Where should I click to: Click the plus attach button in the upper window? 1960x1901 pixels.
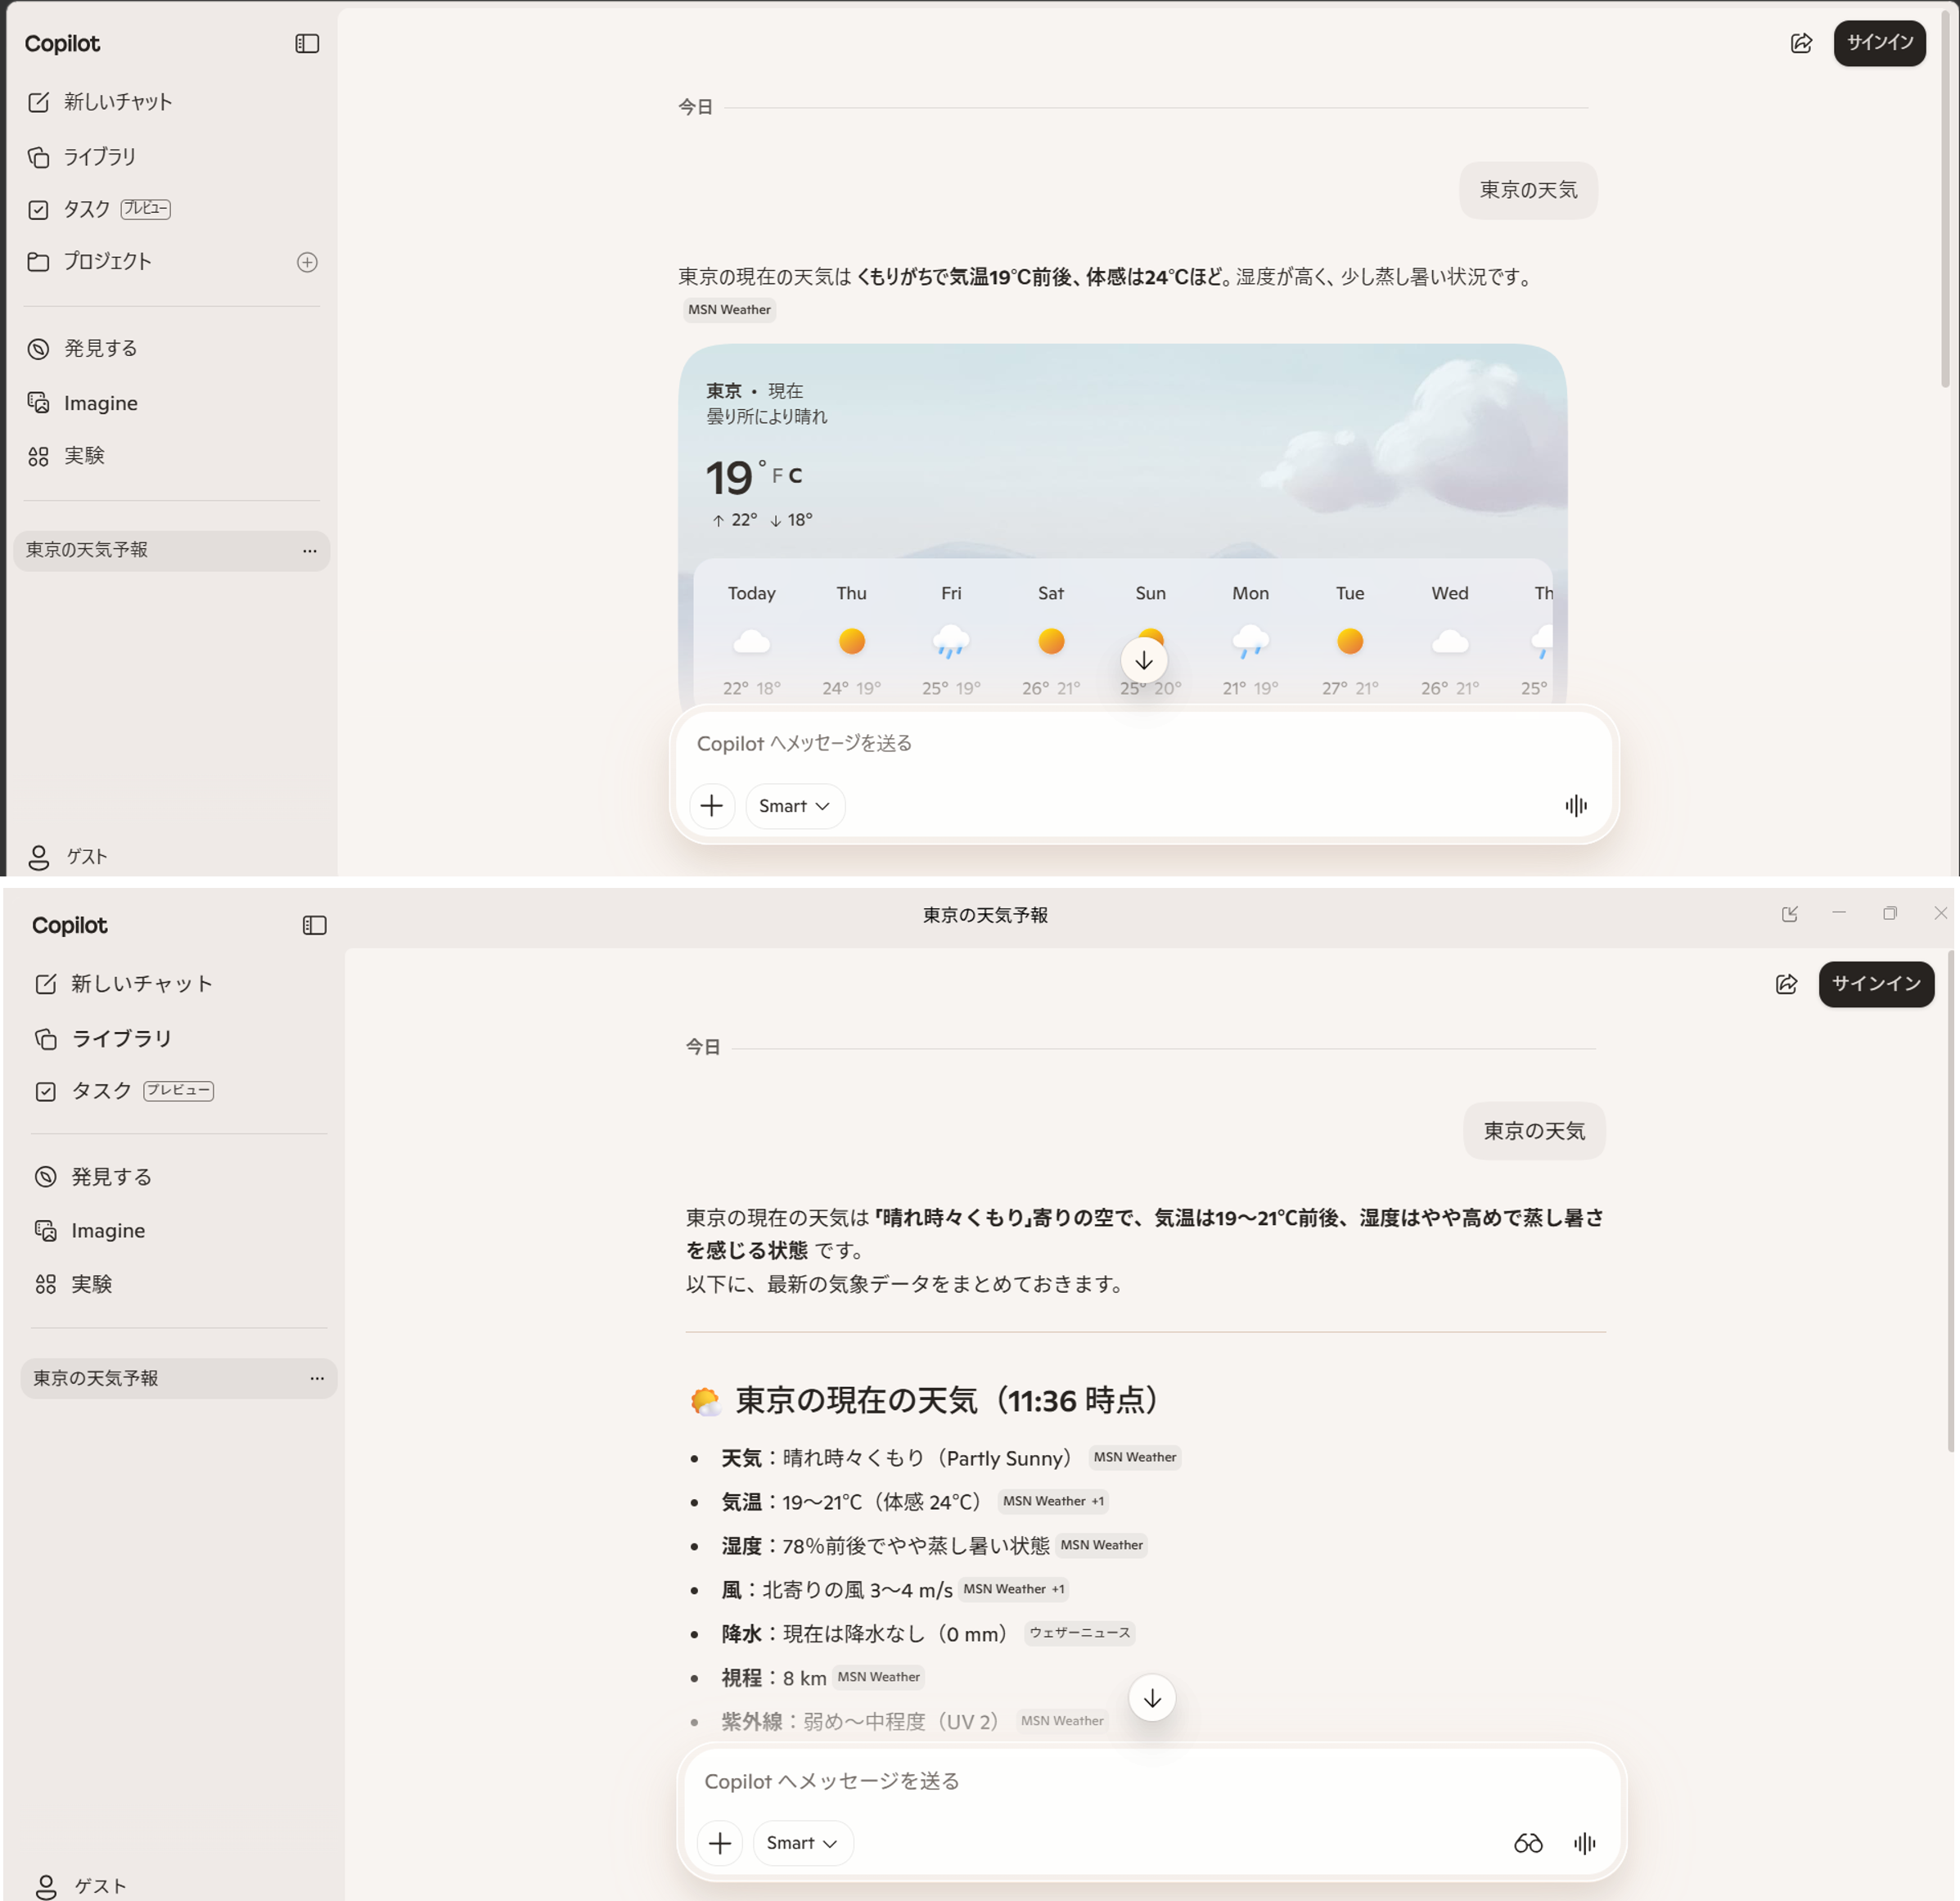[x=712, y=806]
